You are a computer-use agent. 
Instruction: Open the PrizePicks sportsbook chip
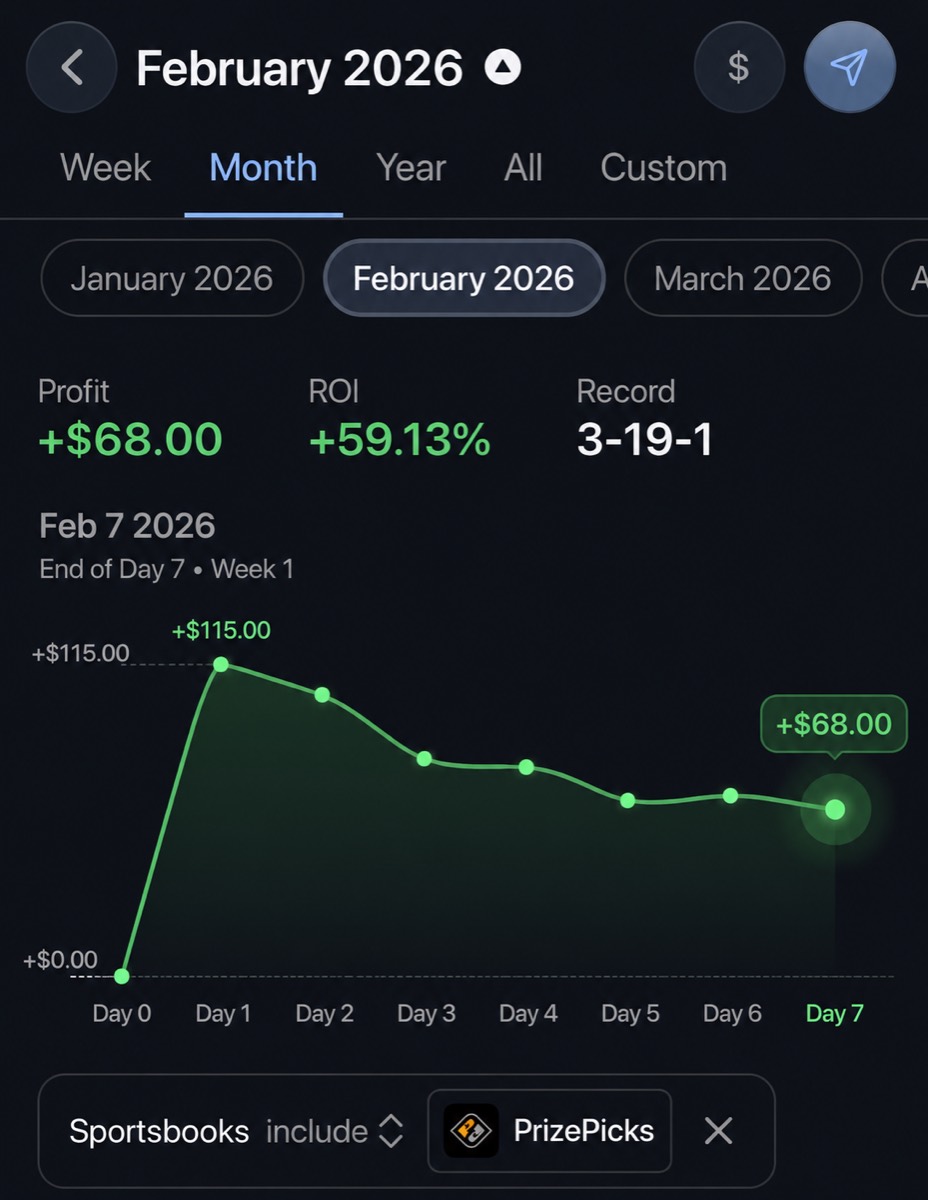click(x=549, y=1131)
